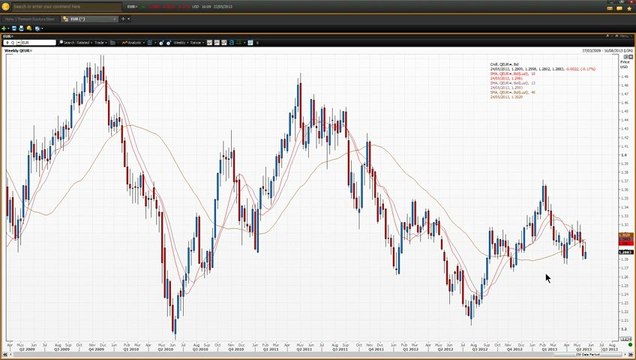Click the current price tag on price axis
Viewport: 636px width, 360px height.
[x=626, y=252]
